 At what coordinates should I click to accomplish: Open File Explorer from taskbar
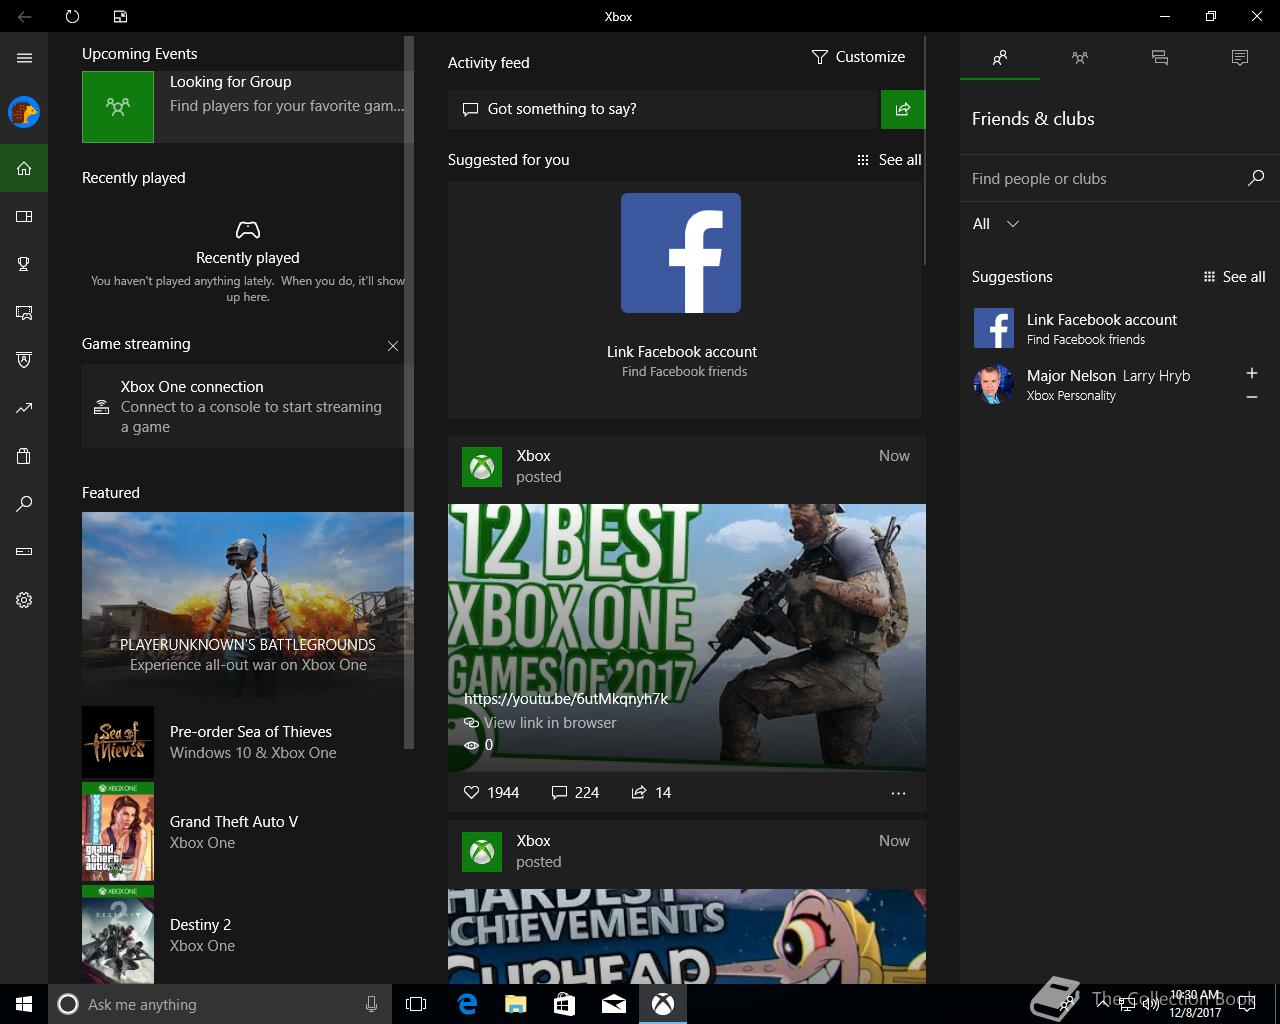[x=515, y=1004]
